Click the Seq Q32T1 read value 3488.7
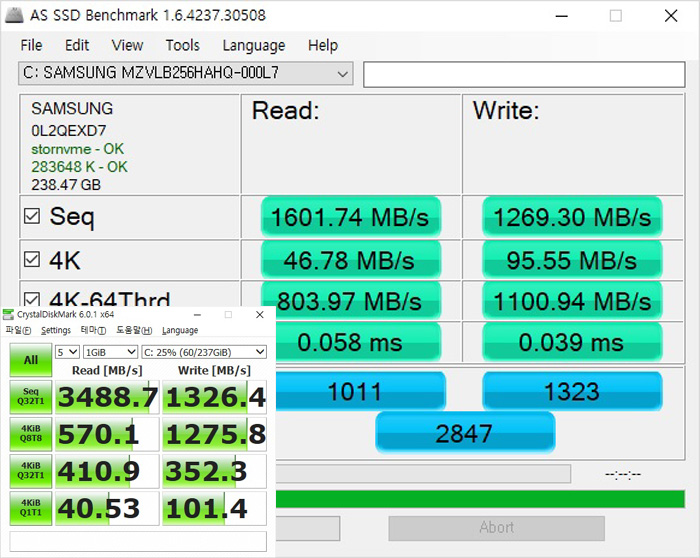Image resolution: width=700 pixels, height=558 pixels. point(107,397)
